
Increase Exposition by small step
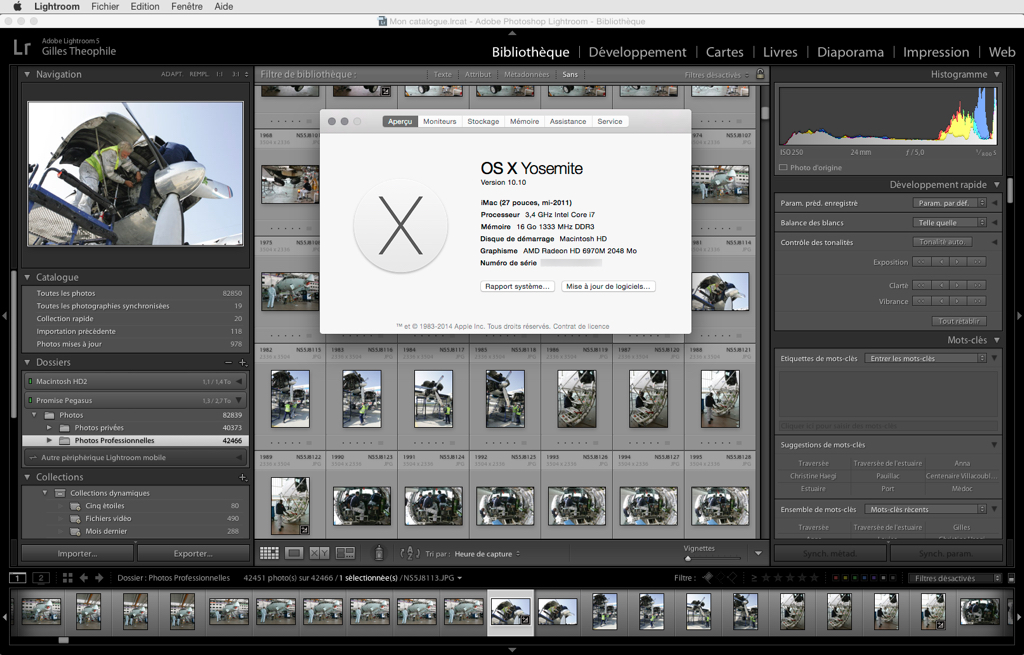pyautogui.click(x=958, y=262)
